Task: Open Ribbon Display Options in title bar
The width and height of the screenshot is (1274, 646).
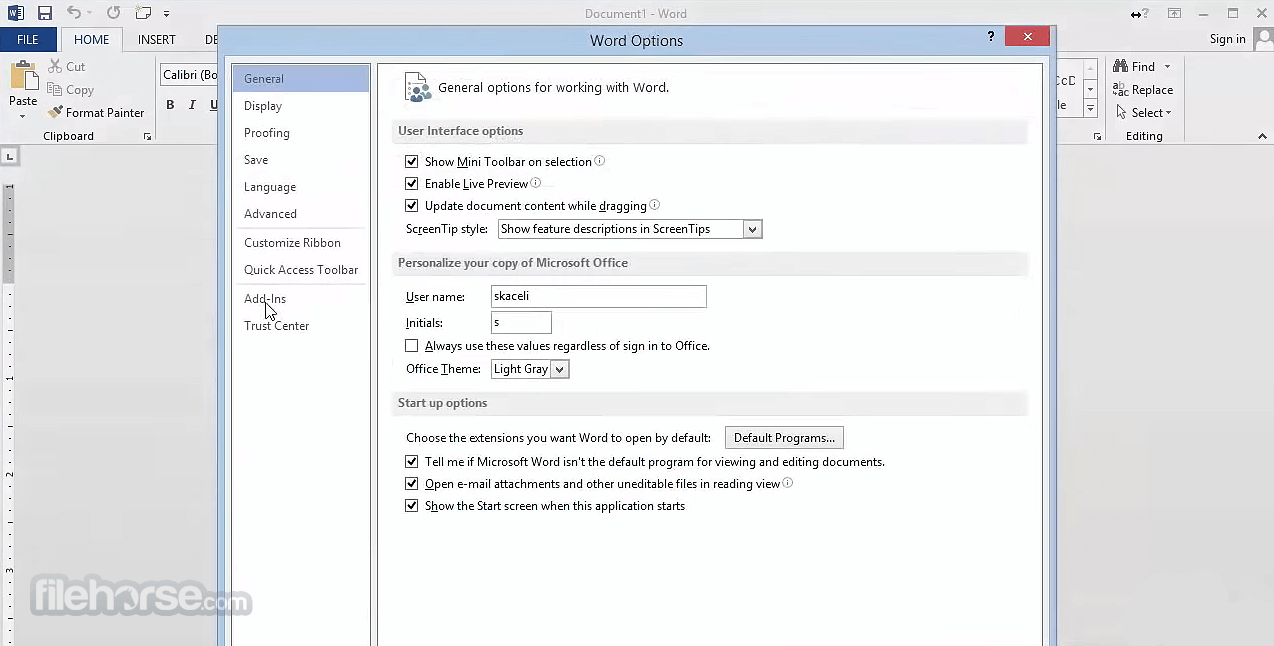Action: tap(1175, 13)
